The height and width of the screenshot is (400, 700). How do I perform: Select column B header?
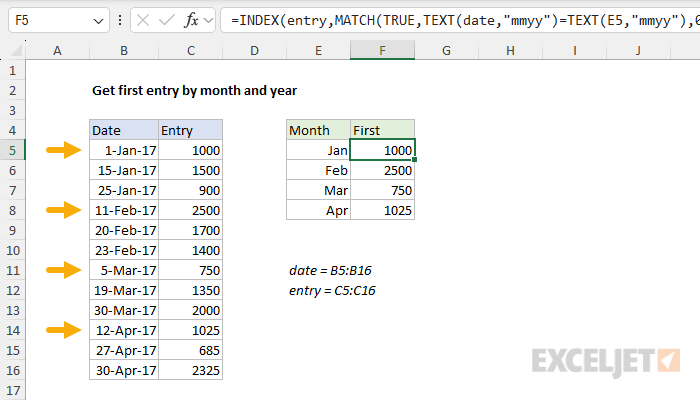coord(124,50)
